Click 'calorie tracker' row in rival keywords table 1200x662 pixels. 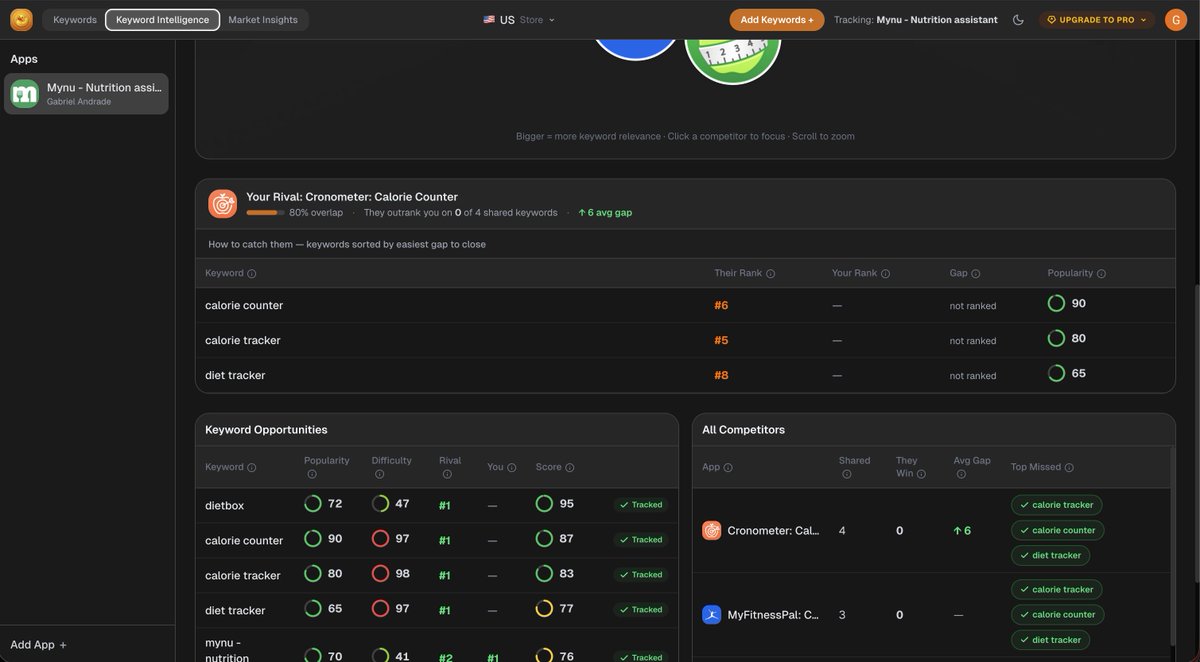[x=685, y=340]
